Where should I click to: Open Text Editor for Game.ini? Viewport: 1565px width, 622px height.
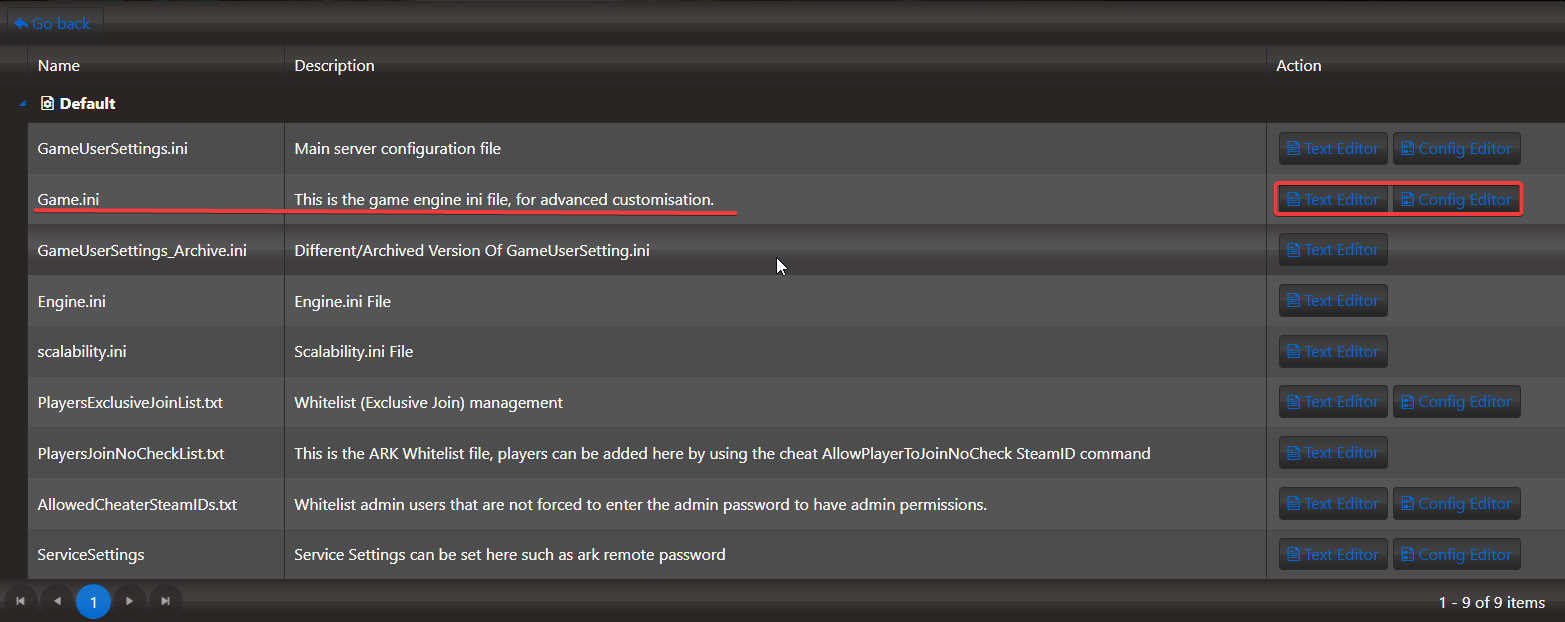pyautogui.click(x=1333, y=200)
